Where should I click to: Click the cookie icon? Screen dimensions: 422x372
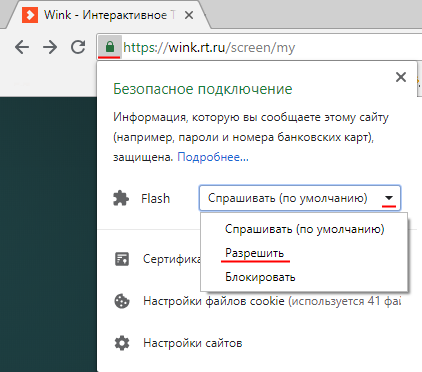tap(122, 301)
